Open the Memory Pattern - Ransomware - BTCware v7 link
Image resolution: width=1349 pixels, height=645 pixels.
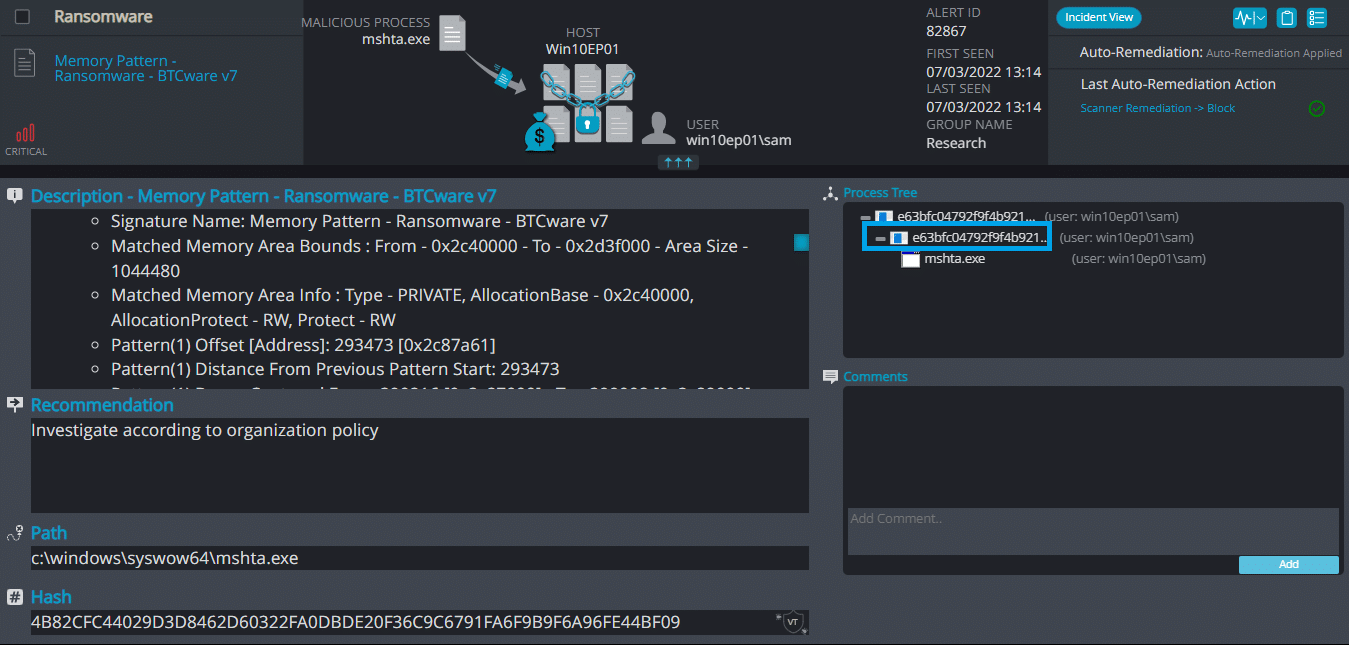tap(146, 68)
